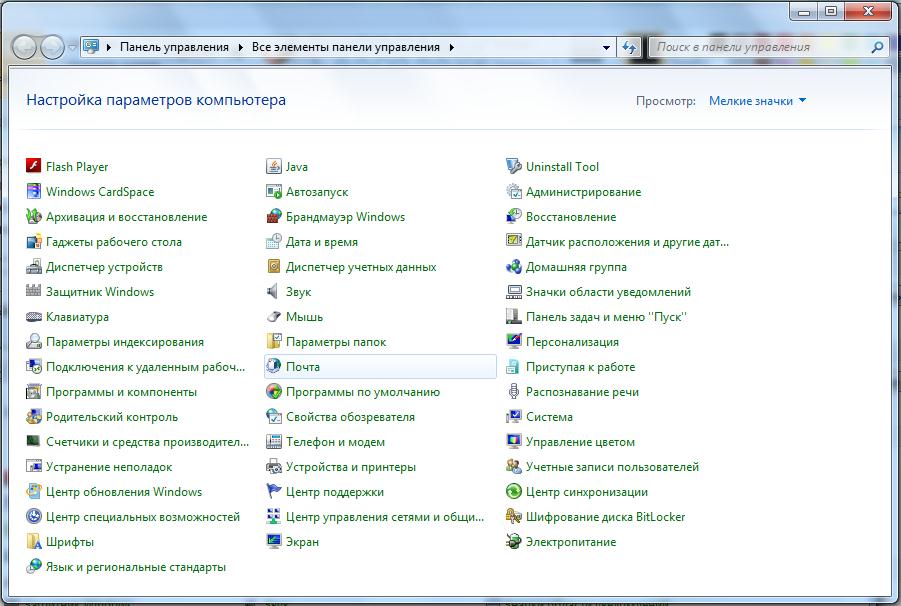
Task: Click the Шрифты icon
Action: [x=34, y=542]
